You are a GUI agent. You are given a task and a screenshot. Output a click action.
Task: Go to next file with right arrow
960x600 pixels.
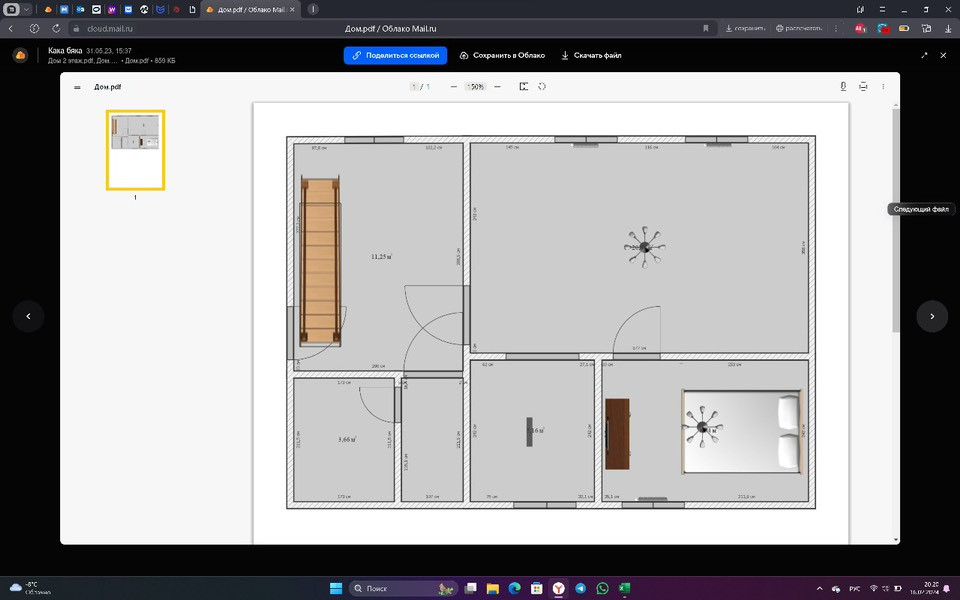(932, 316)
